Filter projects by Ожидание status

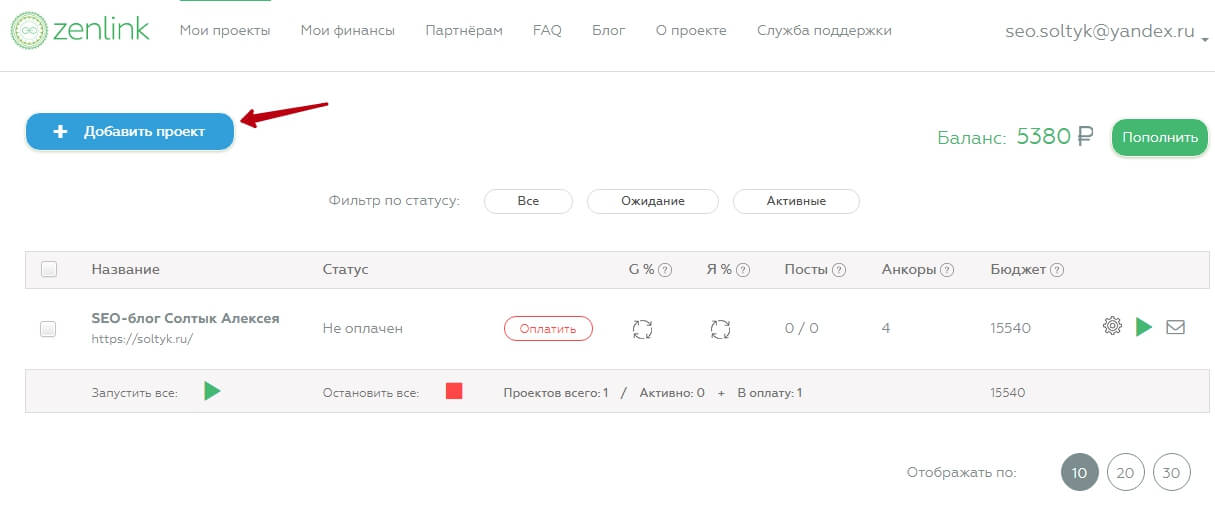[652, 201]
